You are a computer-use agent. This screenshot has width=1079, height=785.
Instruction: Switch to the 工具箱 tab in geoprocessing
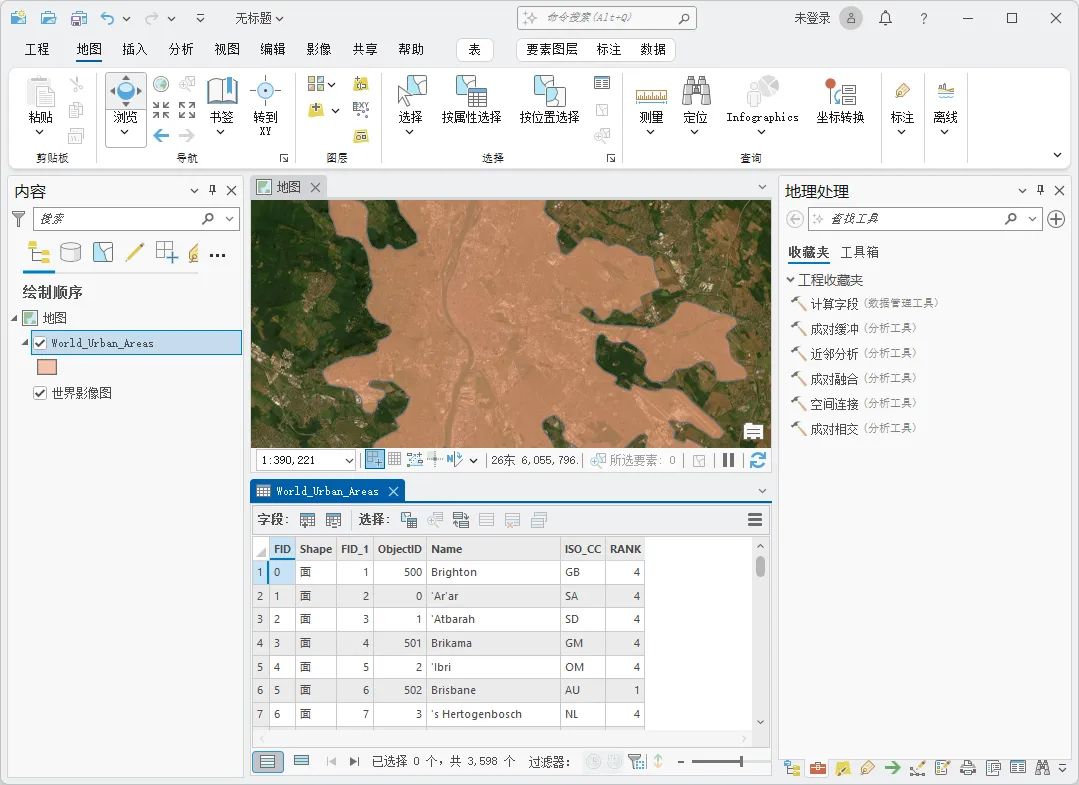(x=859, y=252)
